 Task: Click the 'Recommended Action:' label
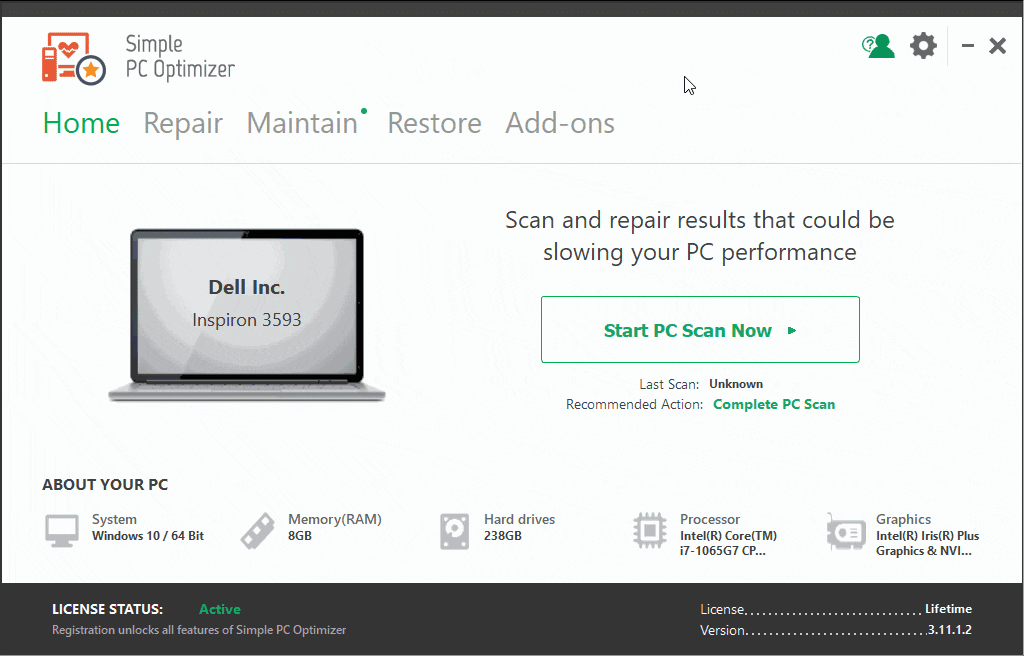point(634,404)
